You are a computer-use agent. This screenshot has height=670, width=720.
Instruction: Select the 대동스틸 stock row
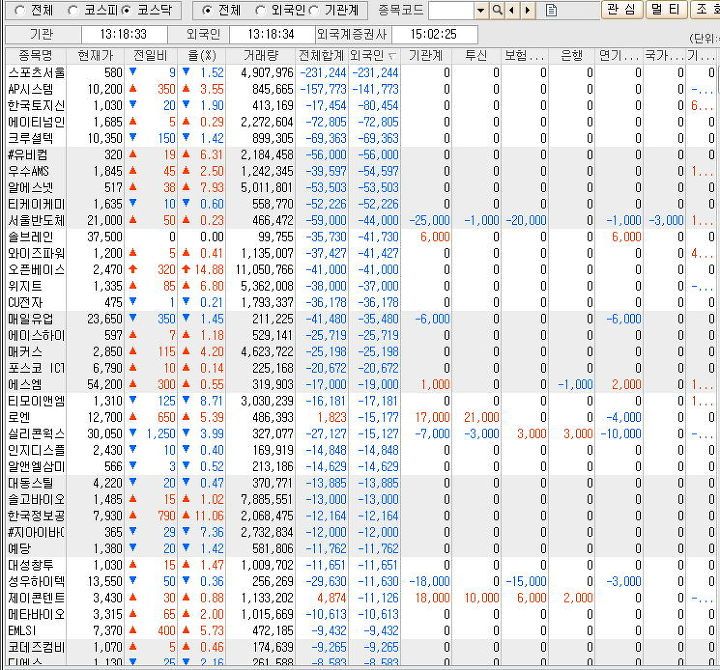360,483
